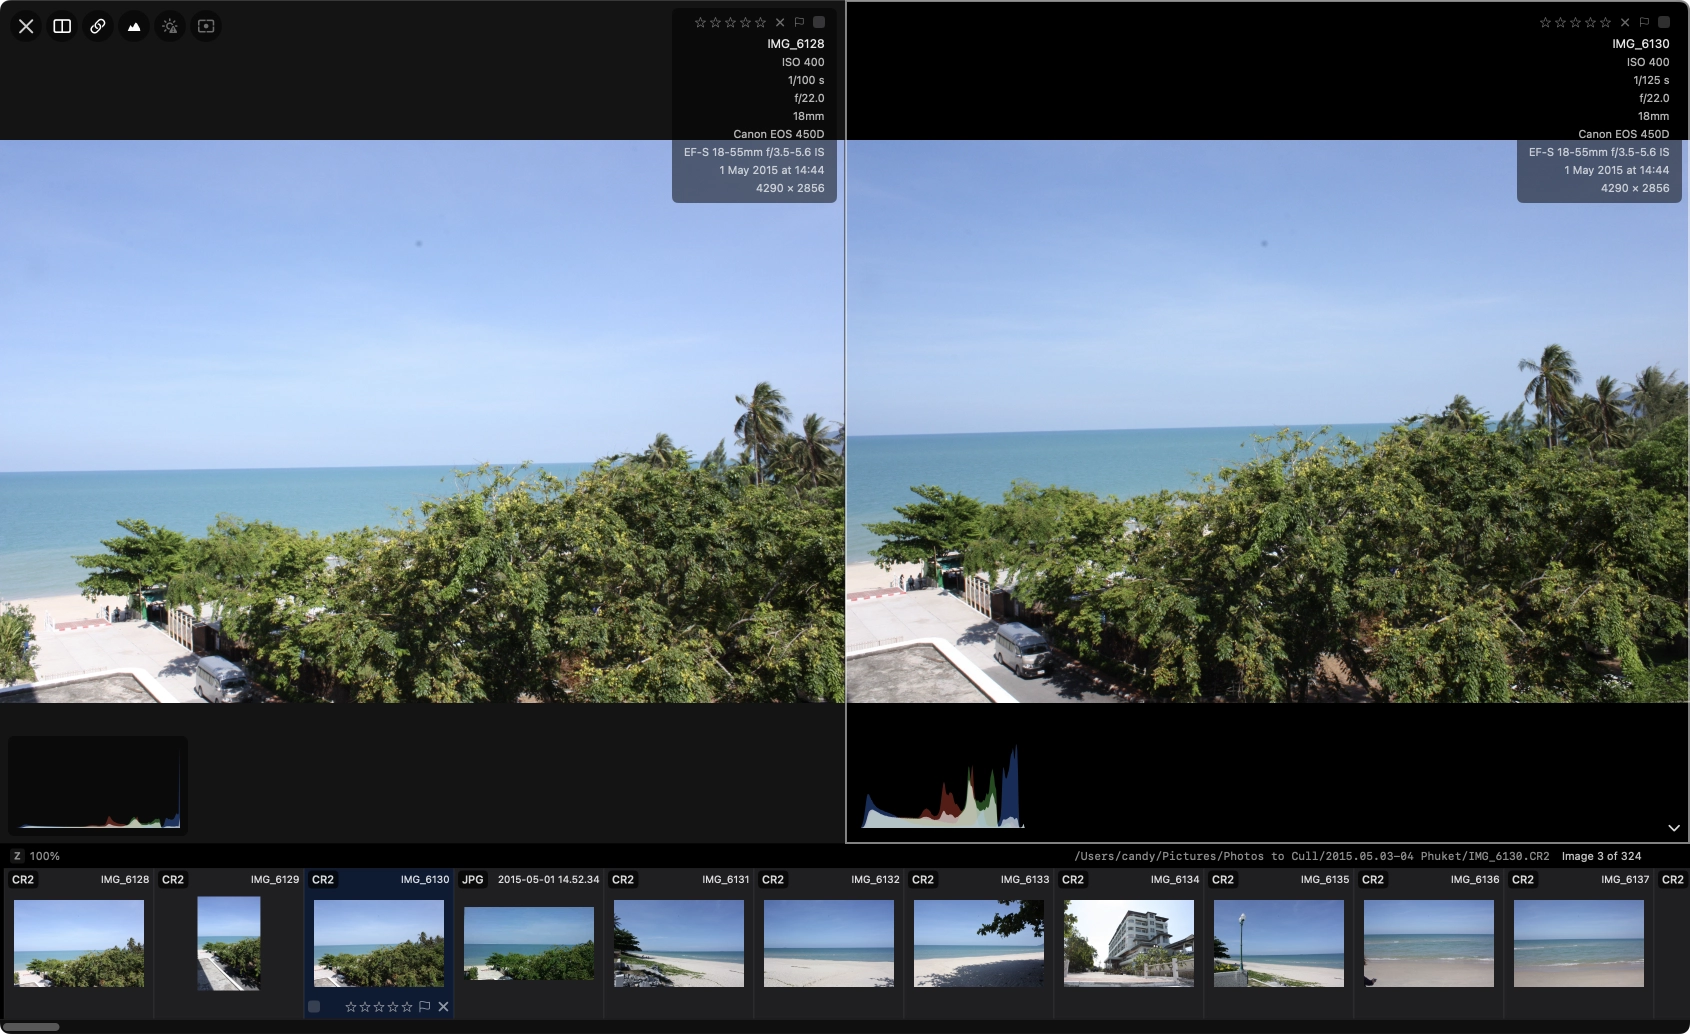Give IMG_6128 pane a five-star rating
The height and width of the screenshot is (1034, 1690).
point(761,22)
